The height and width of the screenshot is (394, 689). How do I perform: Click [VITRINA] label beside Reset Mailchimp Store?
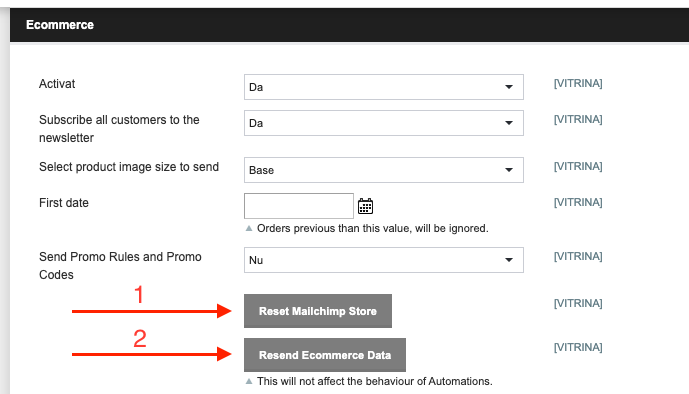578,304
